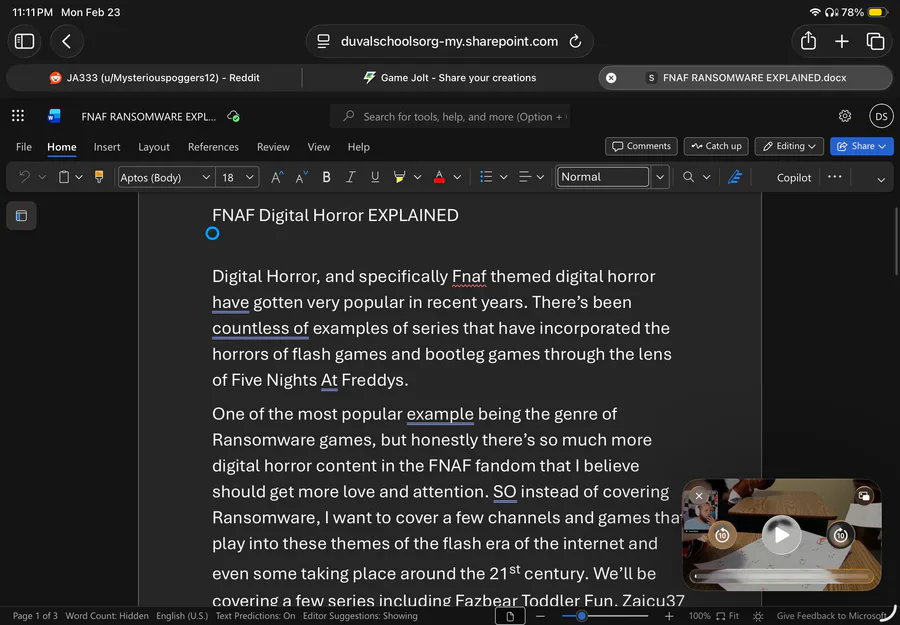Toggle Editor Suggestions: Showing status
Screen dimensions: 900x625
point(360,616)
